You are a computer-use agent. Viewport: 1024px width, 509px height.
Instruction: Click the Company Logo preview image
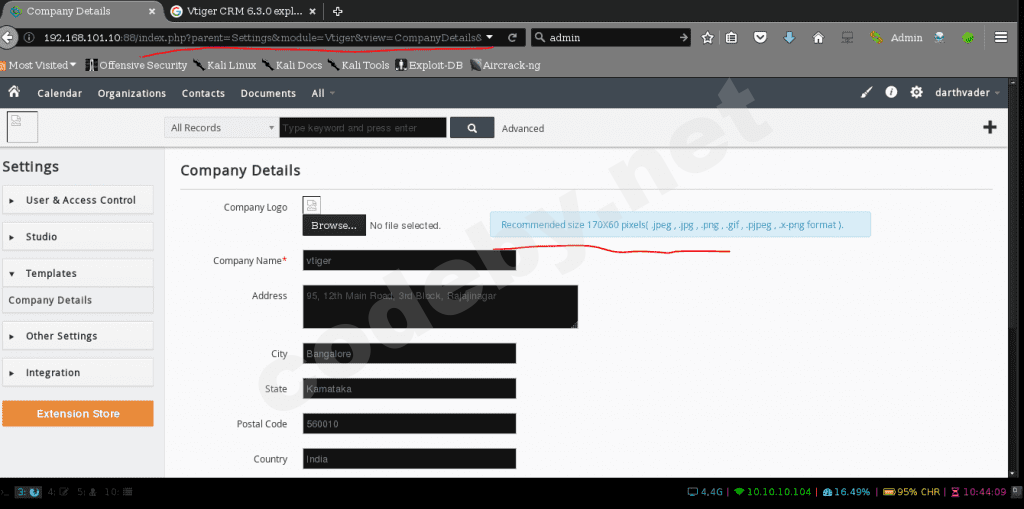(312, 205)
